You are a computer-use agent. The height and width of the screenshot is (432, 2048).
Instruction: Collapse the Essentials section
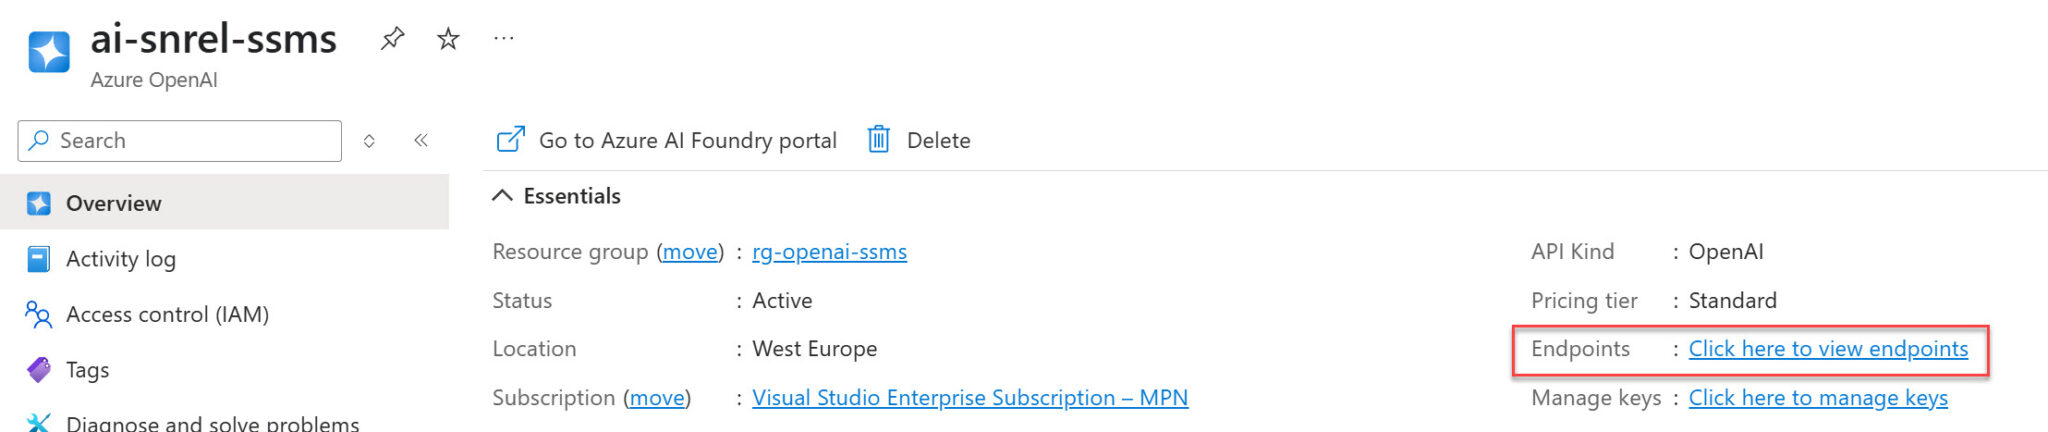pos(502,196)
